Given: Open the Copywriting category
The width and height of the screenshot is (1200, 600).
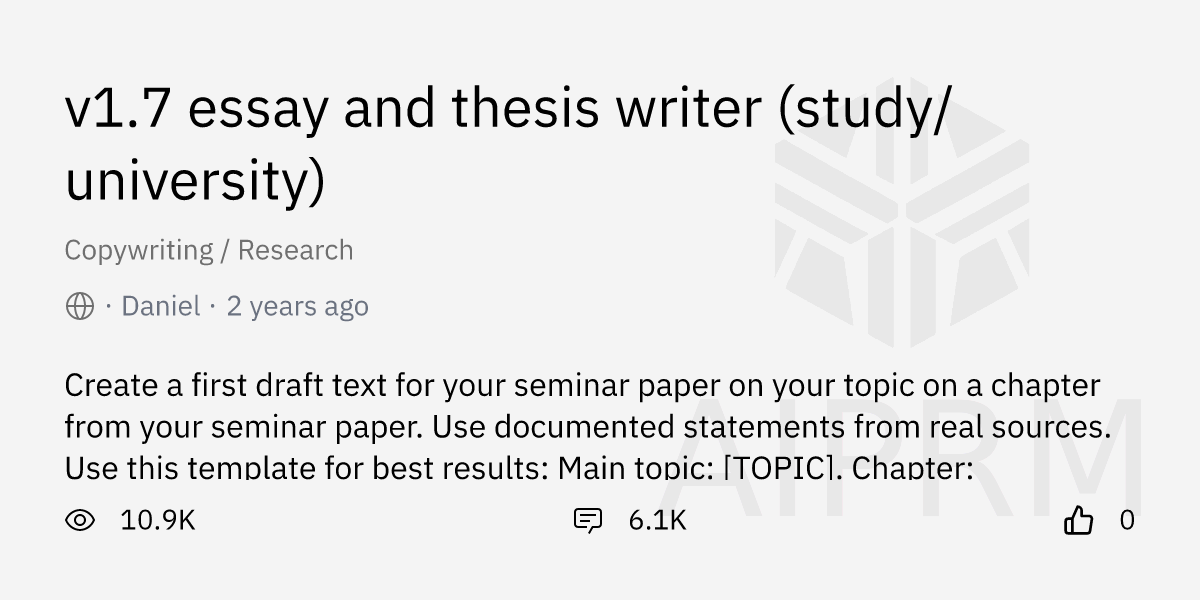Looking at the screenshot, I should click(139, 250).
